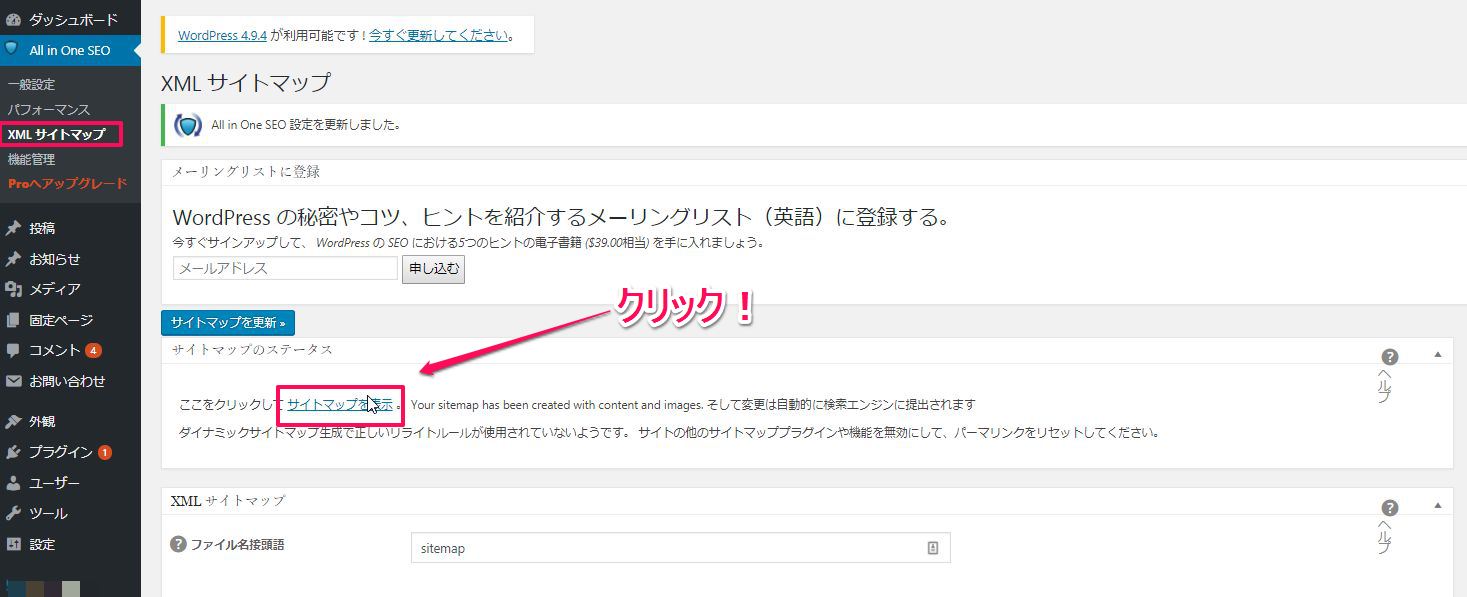Open the サイトマップを表示 link
This screenshot has width=1467, height=597.
pos(340,405)
